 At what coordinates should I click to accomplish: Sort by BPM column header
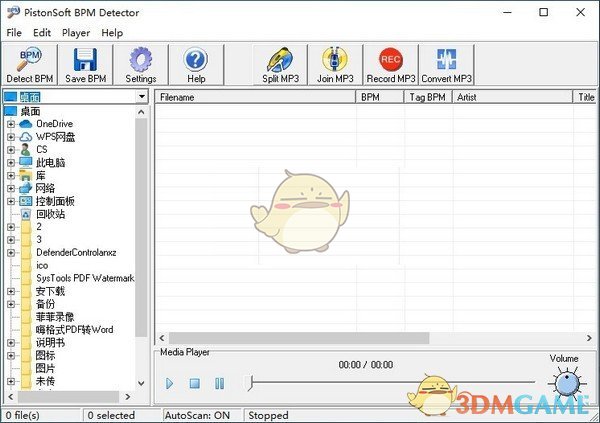(x=380, y=97)
